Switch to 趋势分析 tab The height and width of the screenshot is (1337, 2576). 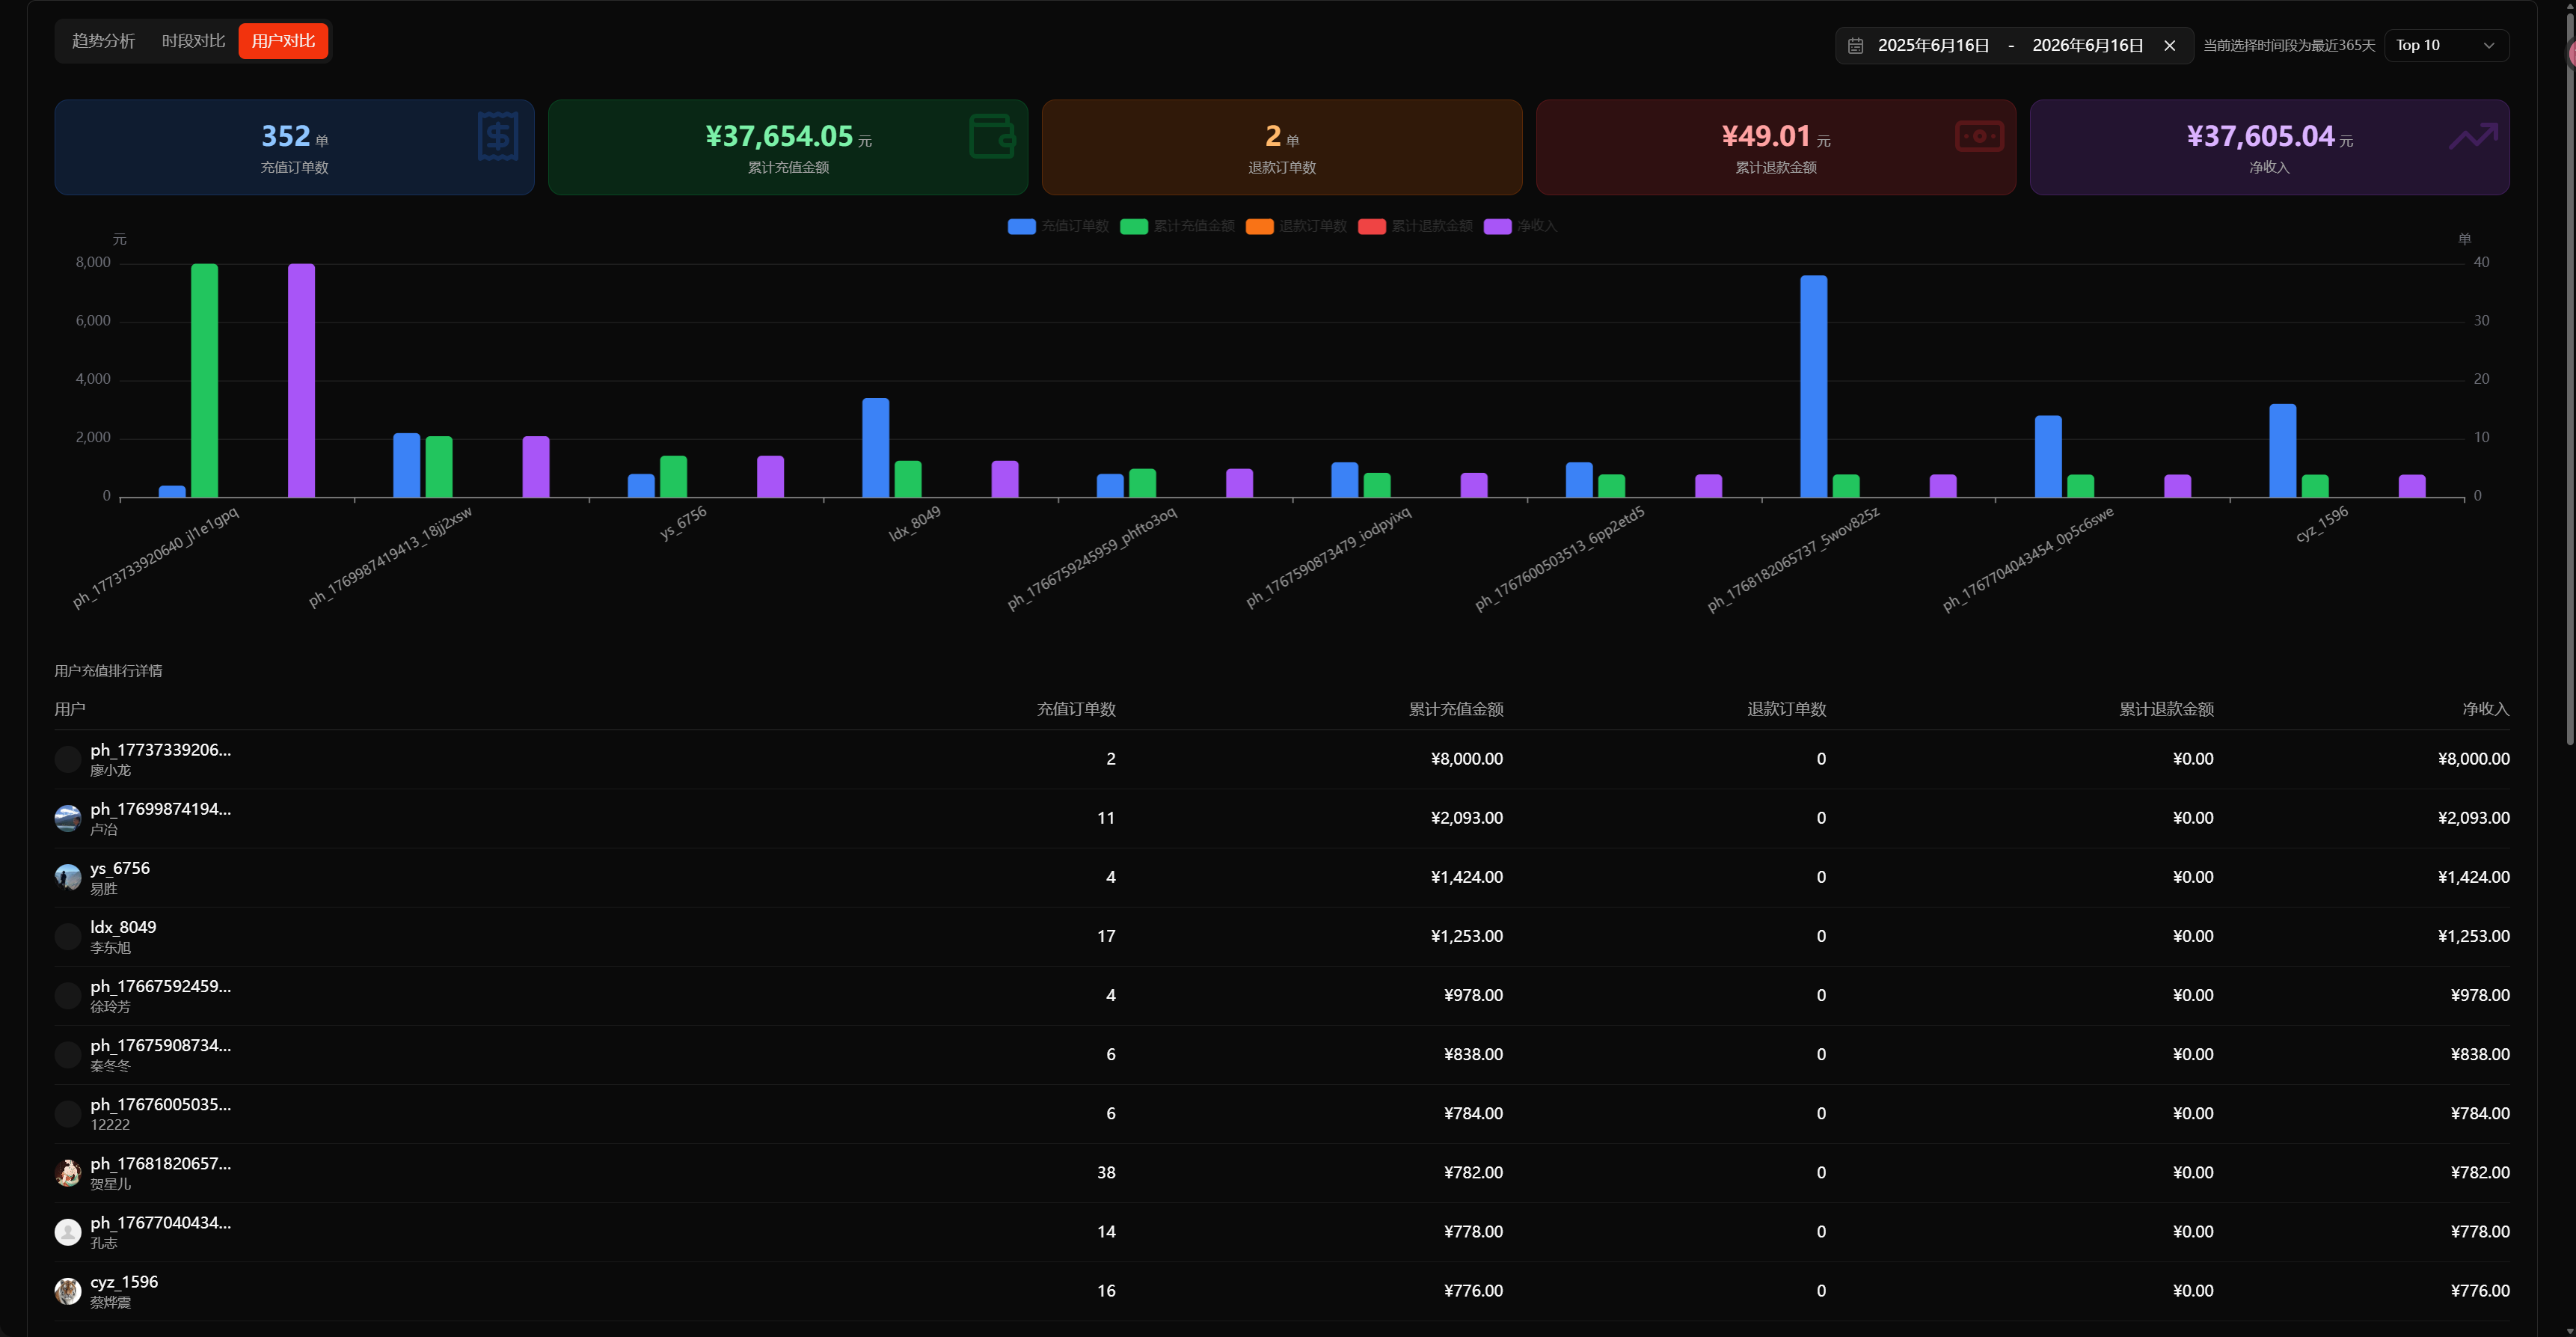(x=103, y=41)
